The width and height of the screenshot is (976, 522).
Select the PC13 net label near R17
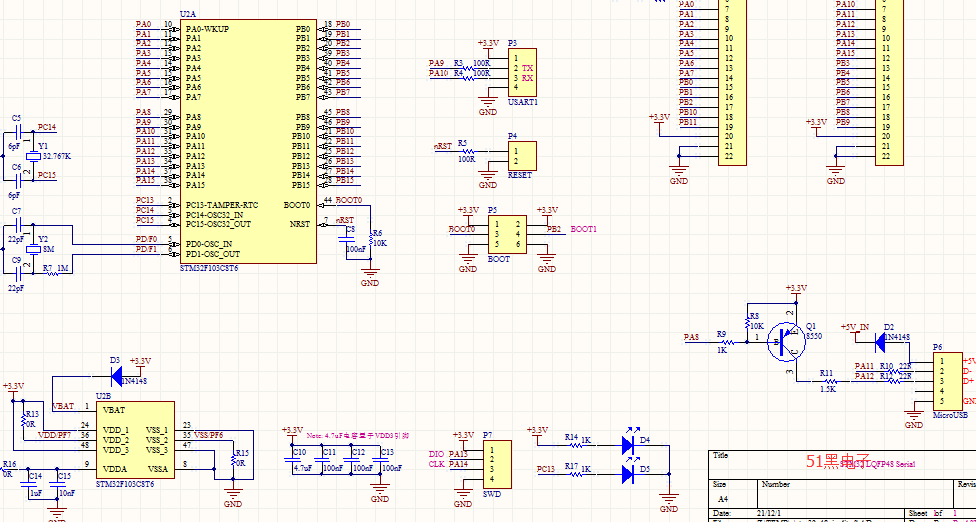click(x=547, y=468)
